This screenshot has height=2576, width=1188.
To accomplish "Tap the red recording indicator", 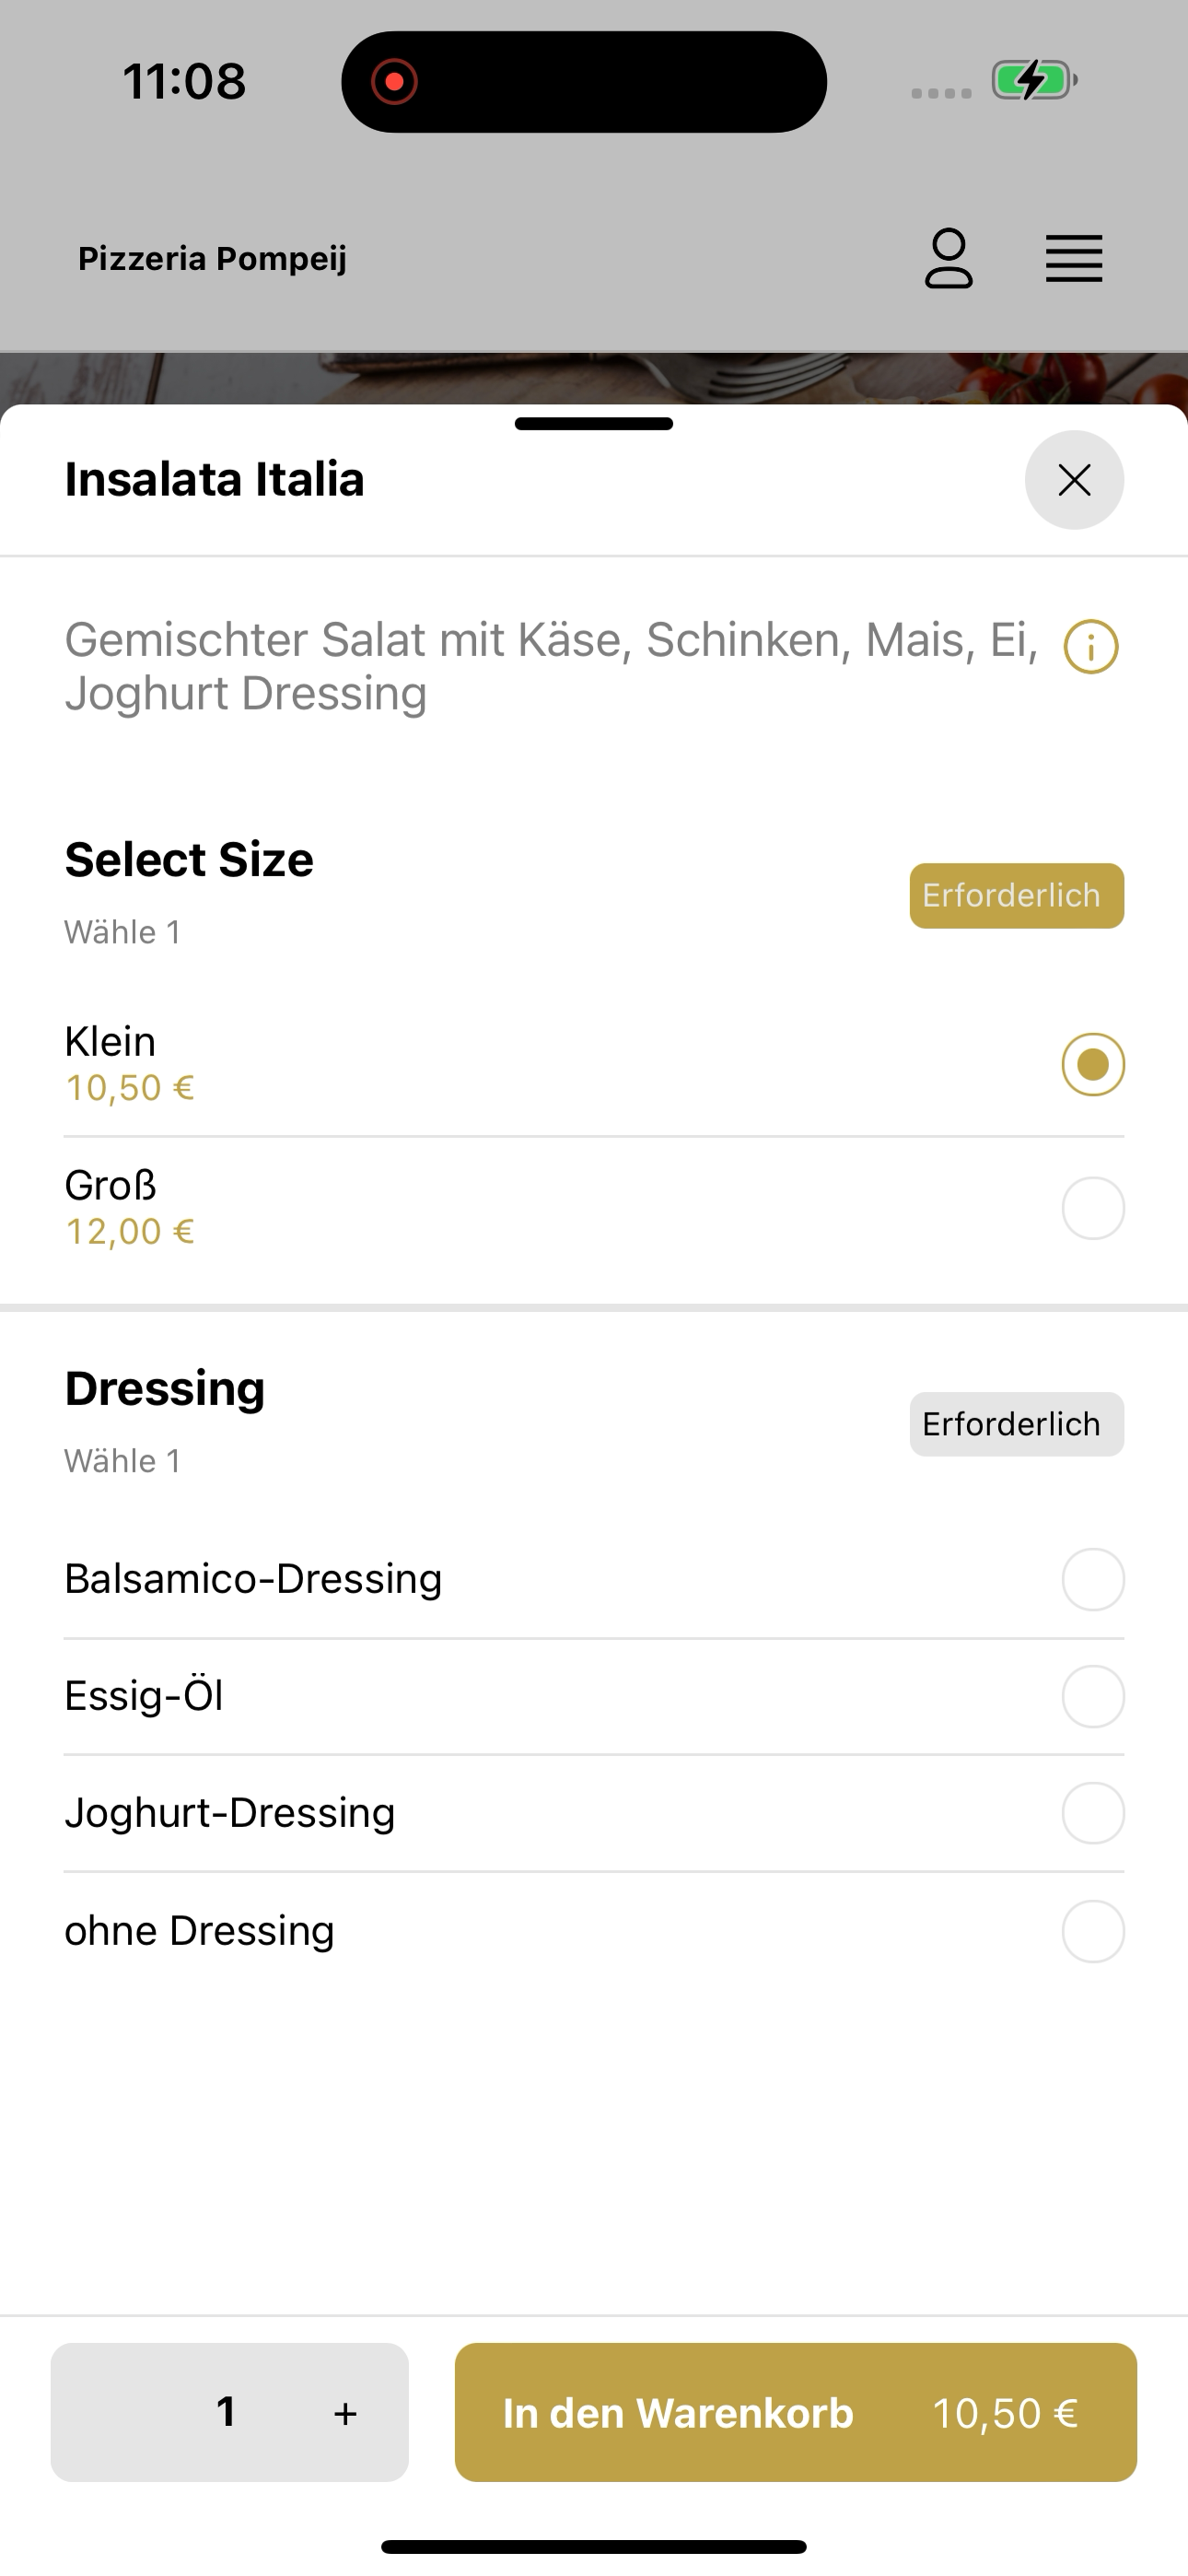I will [x=394, y=81].
